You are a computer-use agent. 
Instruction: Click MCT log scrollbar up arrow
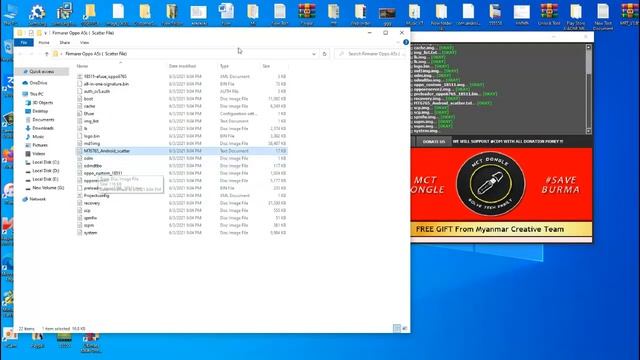point(588,47)
